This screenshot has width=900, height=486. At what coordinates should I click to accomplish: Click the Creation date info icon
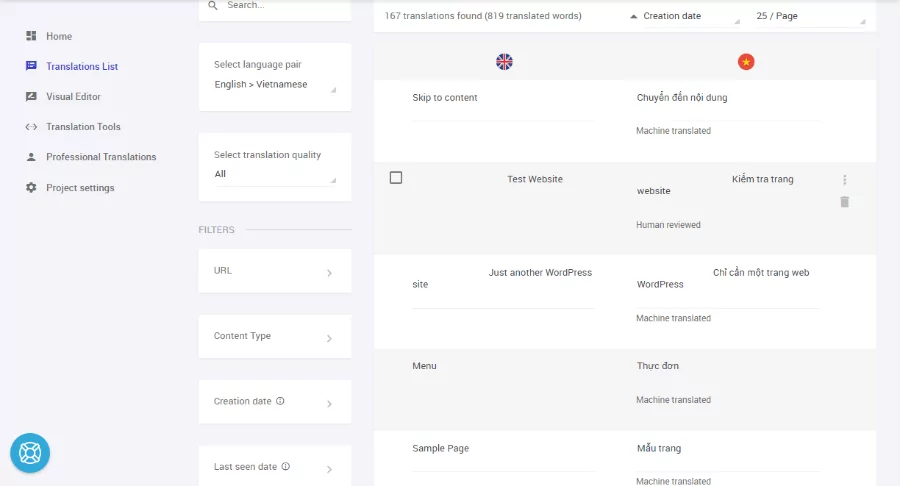point(280,401)
